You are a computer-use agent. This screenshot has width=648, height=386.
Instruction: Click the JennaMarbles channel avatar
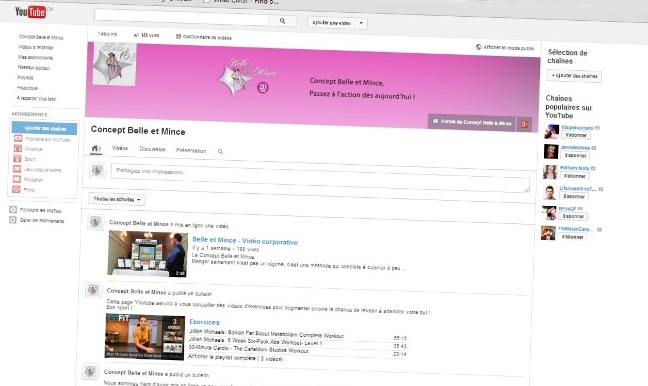pos(551,152)
